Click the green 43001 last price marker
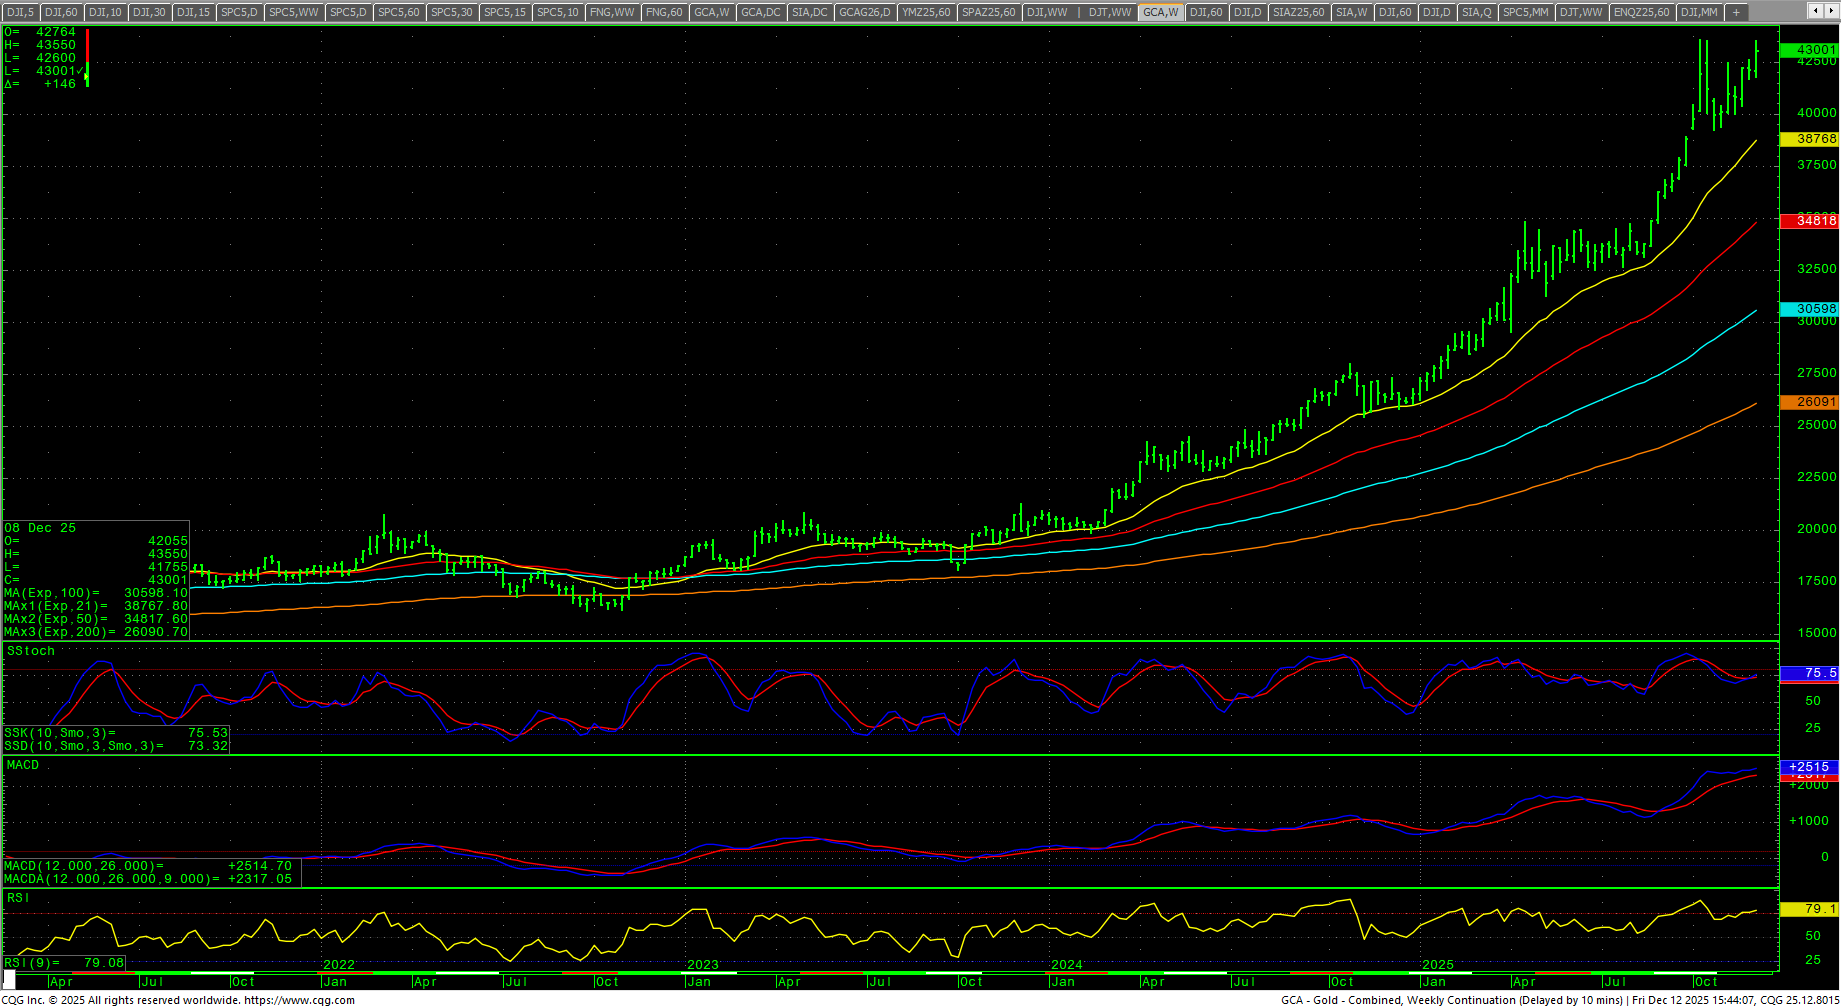The image size is (1841, 1008). coord(1809,50)
